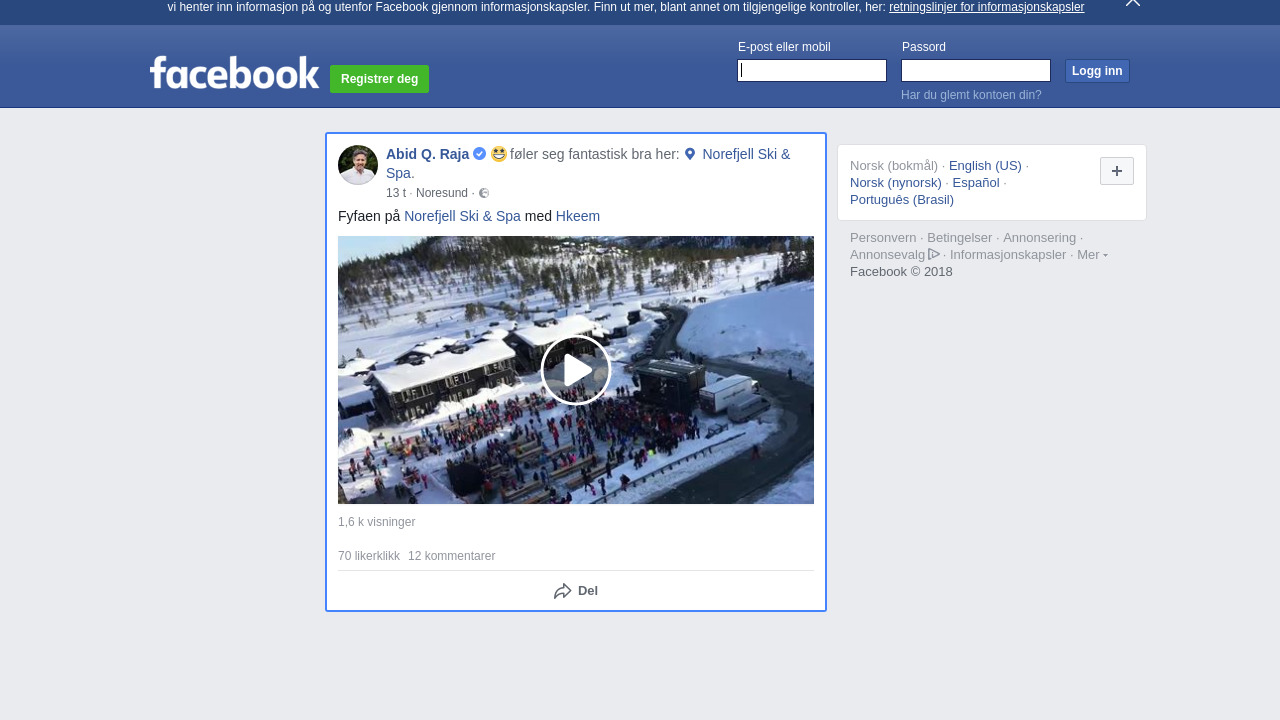1280x720 pixels.
Task: Play the Norefjell video
Action: pyautogui.click(x=576, y=370)
